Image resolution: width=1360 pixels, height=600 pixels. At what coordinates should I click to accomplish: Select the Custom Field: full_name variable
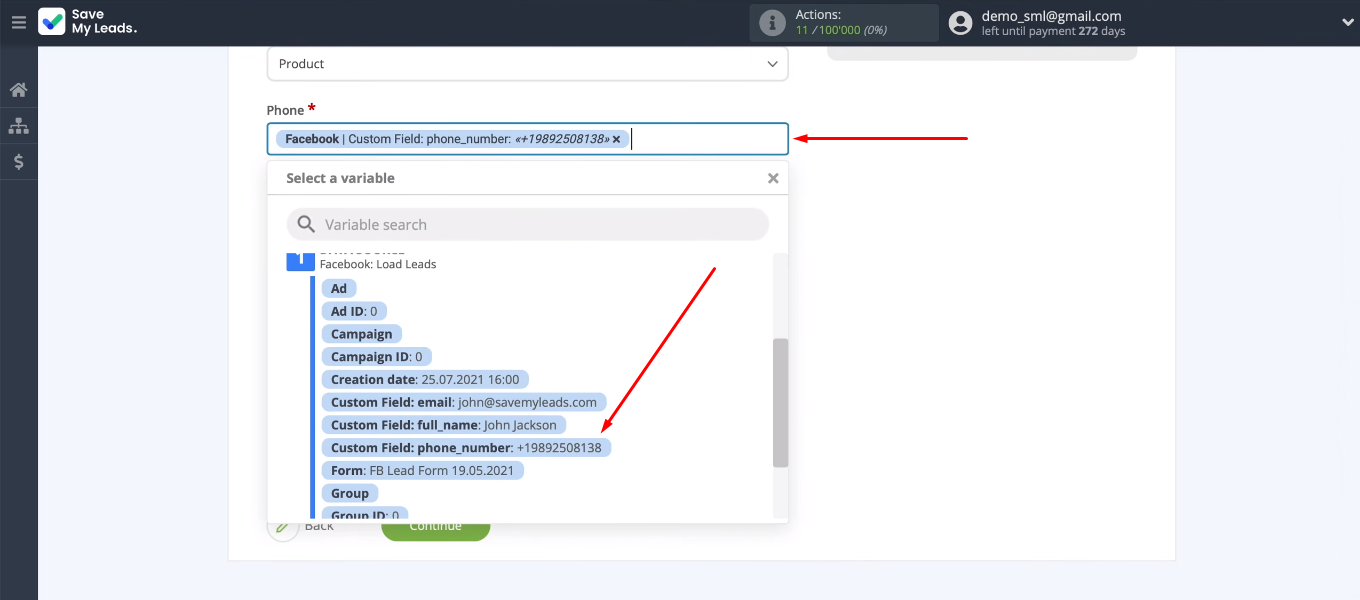(443, 425)
